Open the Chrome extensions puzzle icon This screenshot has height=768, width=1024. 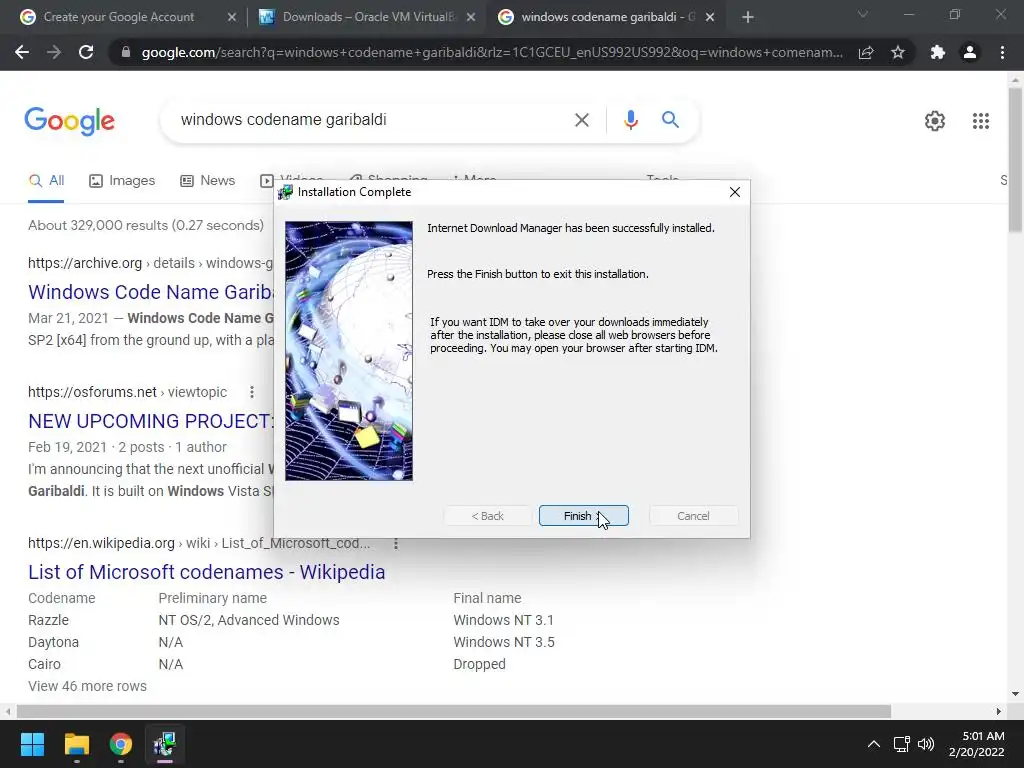coord(938,52)
